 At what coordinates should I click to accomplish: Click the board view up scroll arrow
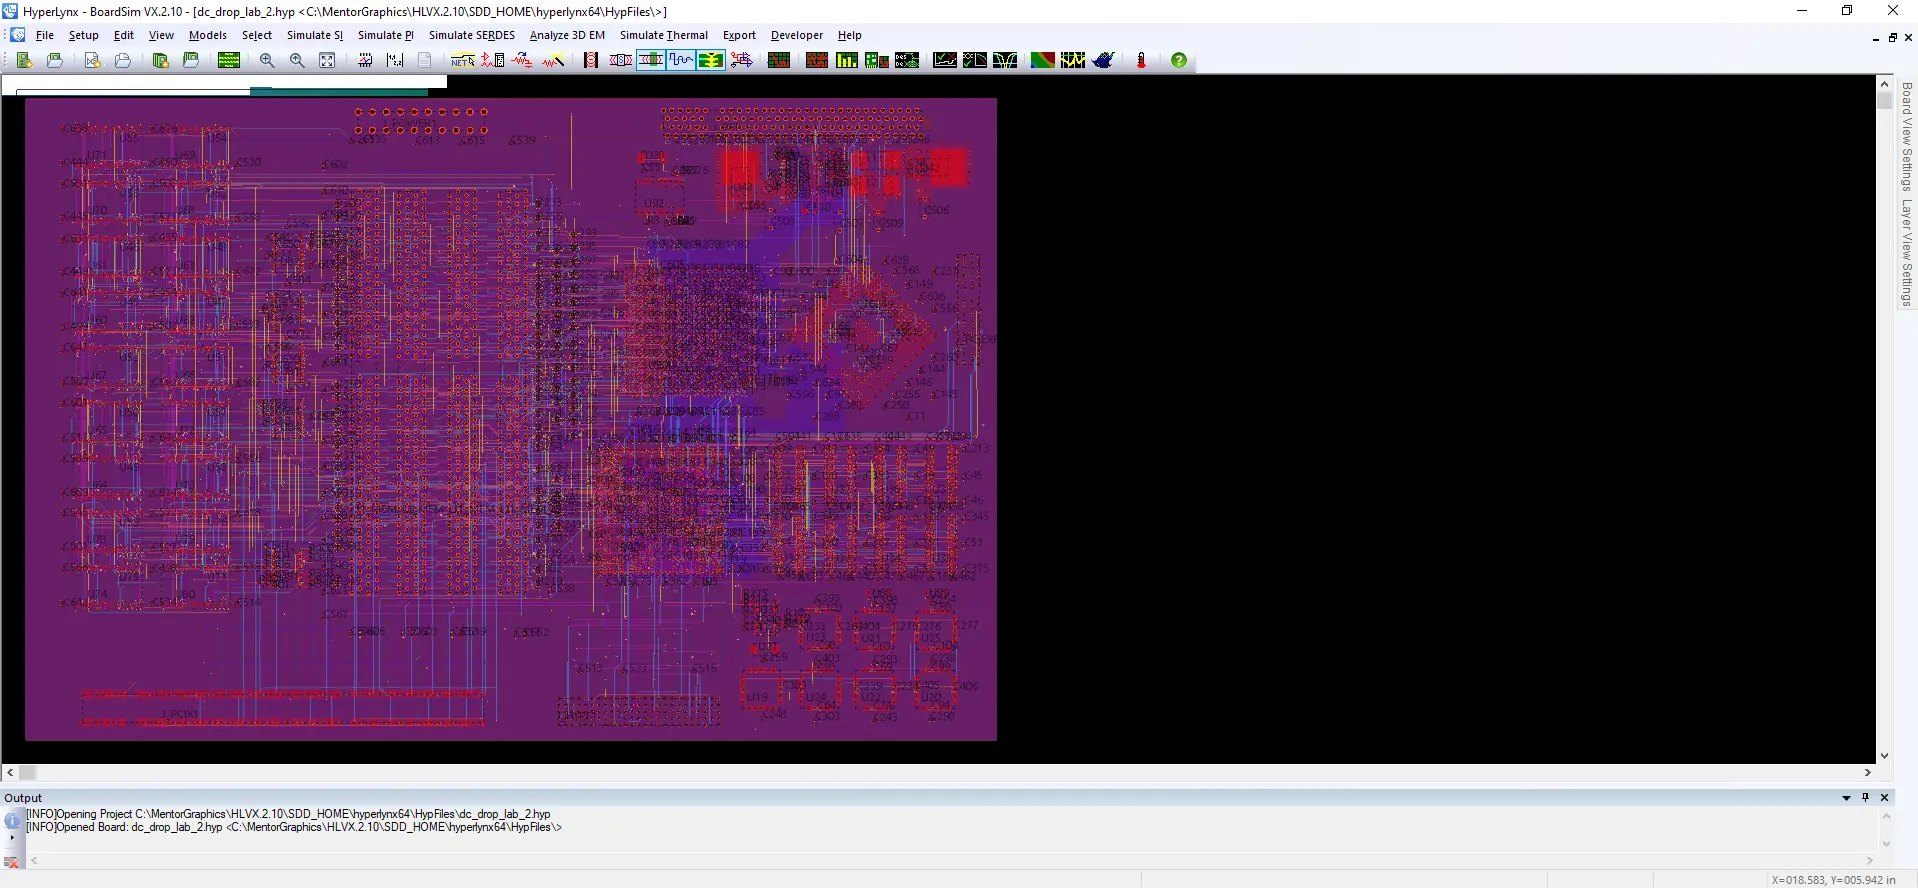(1884, 83)
